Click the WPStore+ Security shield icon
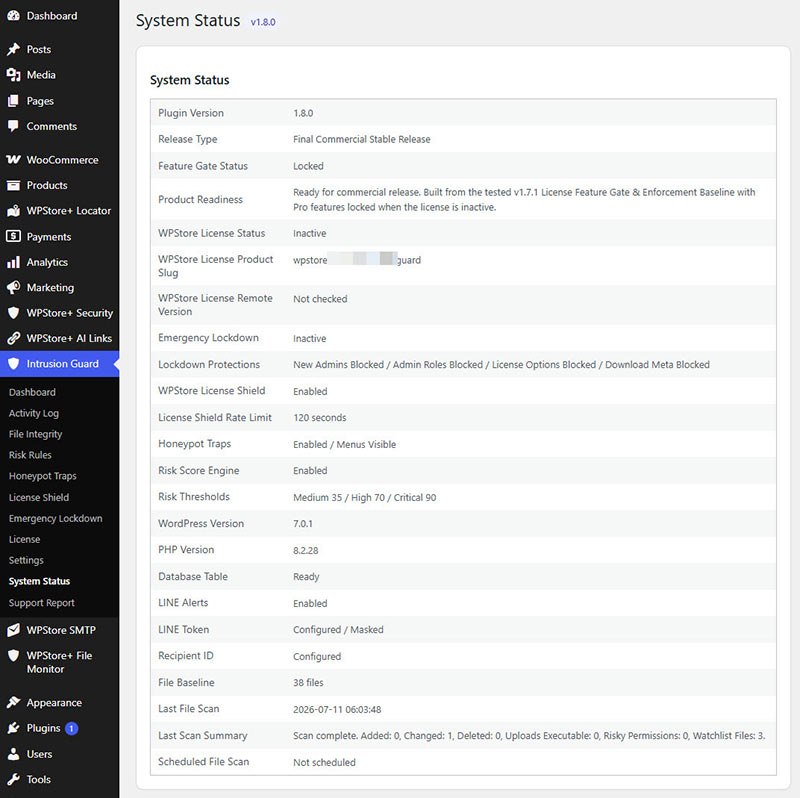 (13, 313)
